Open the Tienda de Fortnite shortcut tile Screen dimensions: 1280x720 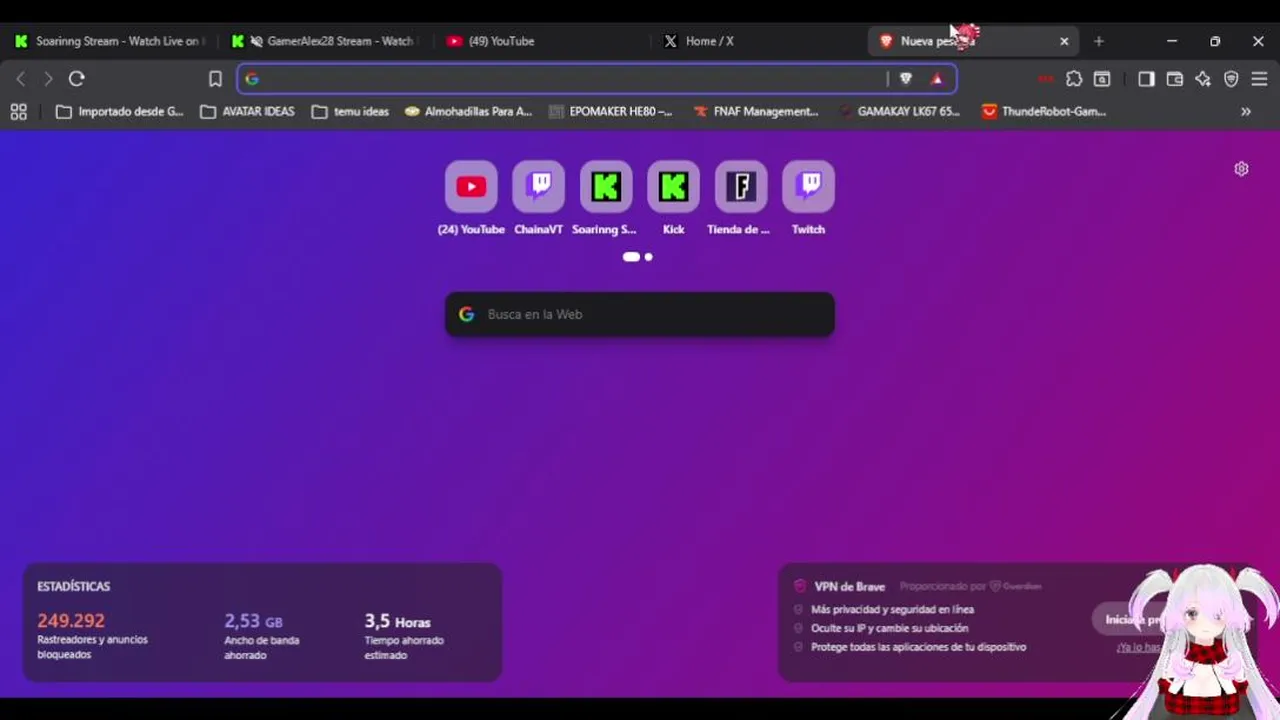(x=741, y=187)
